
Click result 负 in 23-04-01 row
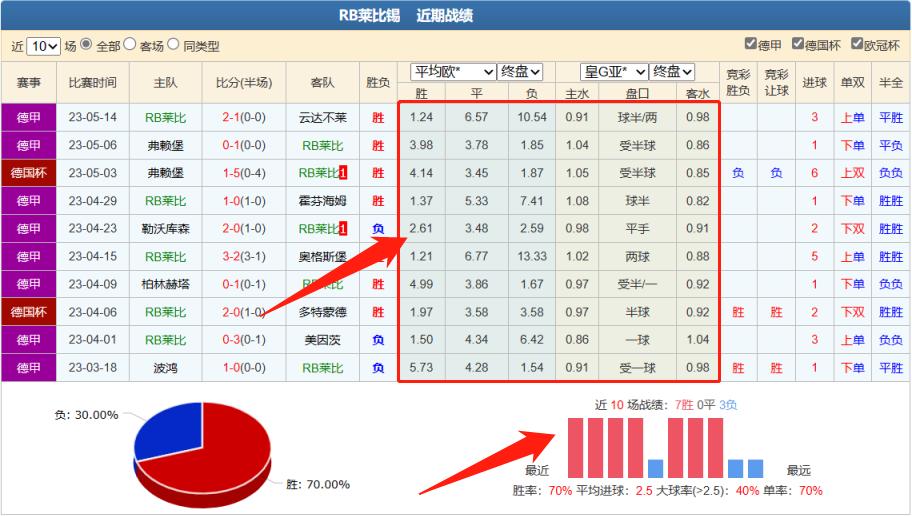point(378,340)
